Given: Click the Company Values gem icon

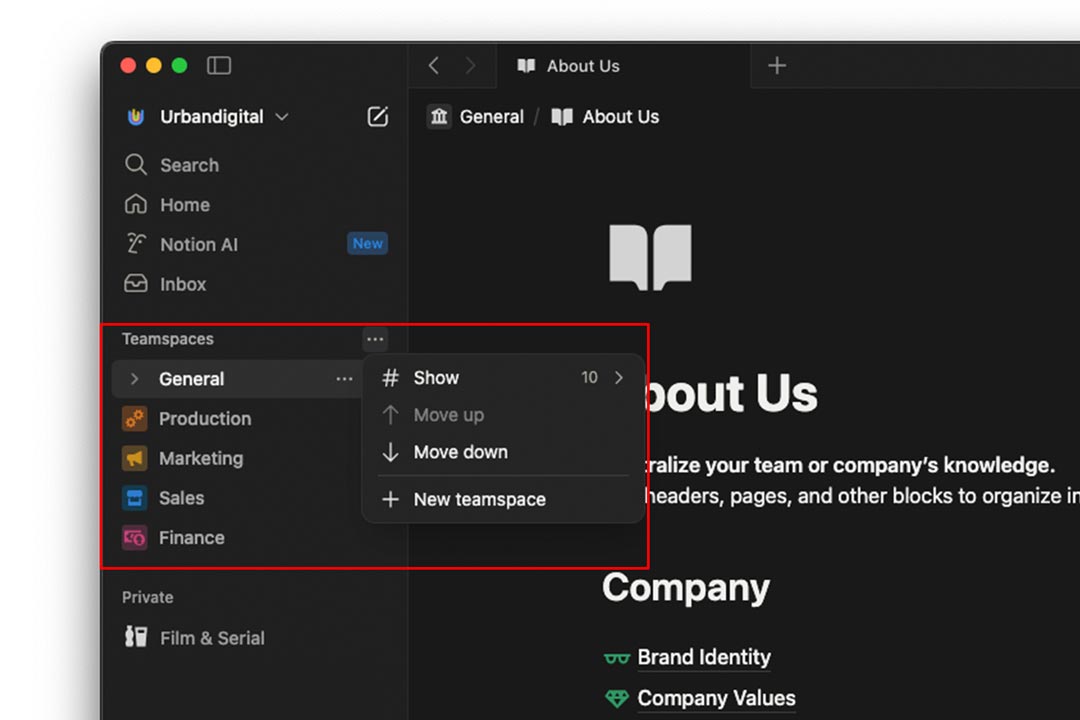Looking at the screenshot, I should point(616,699).
